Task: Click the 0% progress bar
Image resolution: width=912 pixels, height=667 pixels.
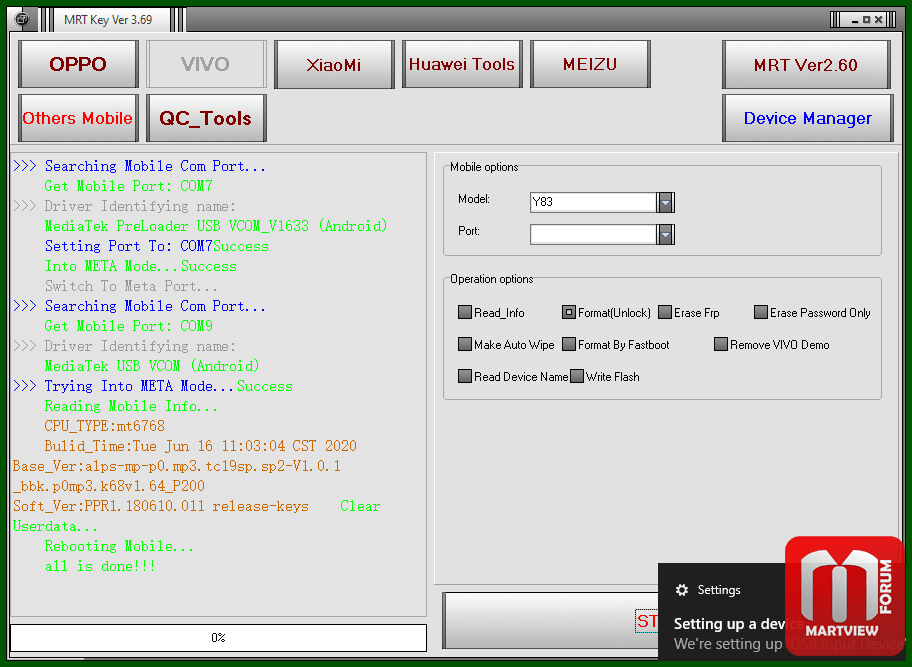Action: pyautogui.click(x=218, y=638)
